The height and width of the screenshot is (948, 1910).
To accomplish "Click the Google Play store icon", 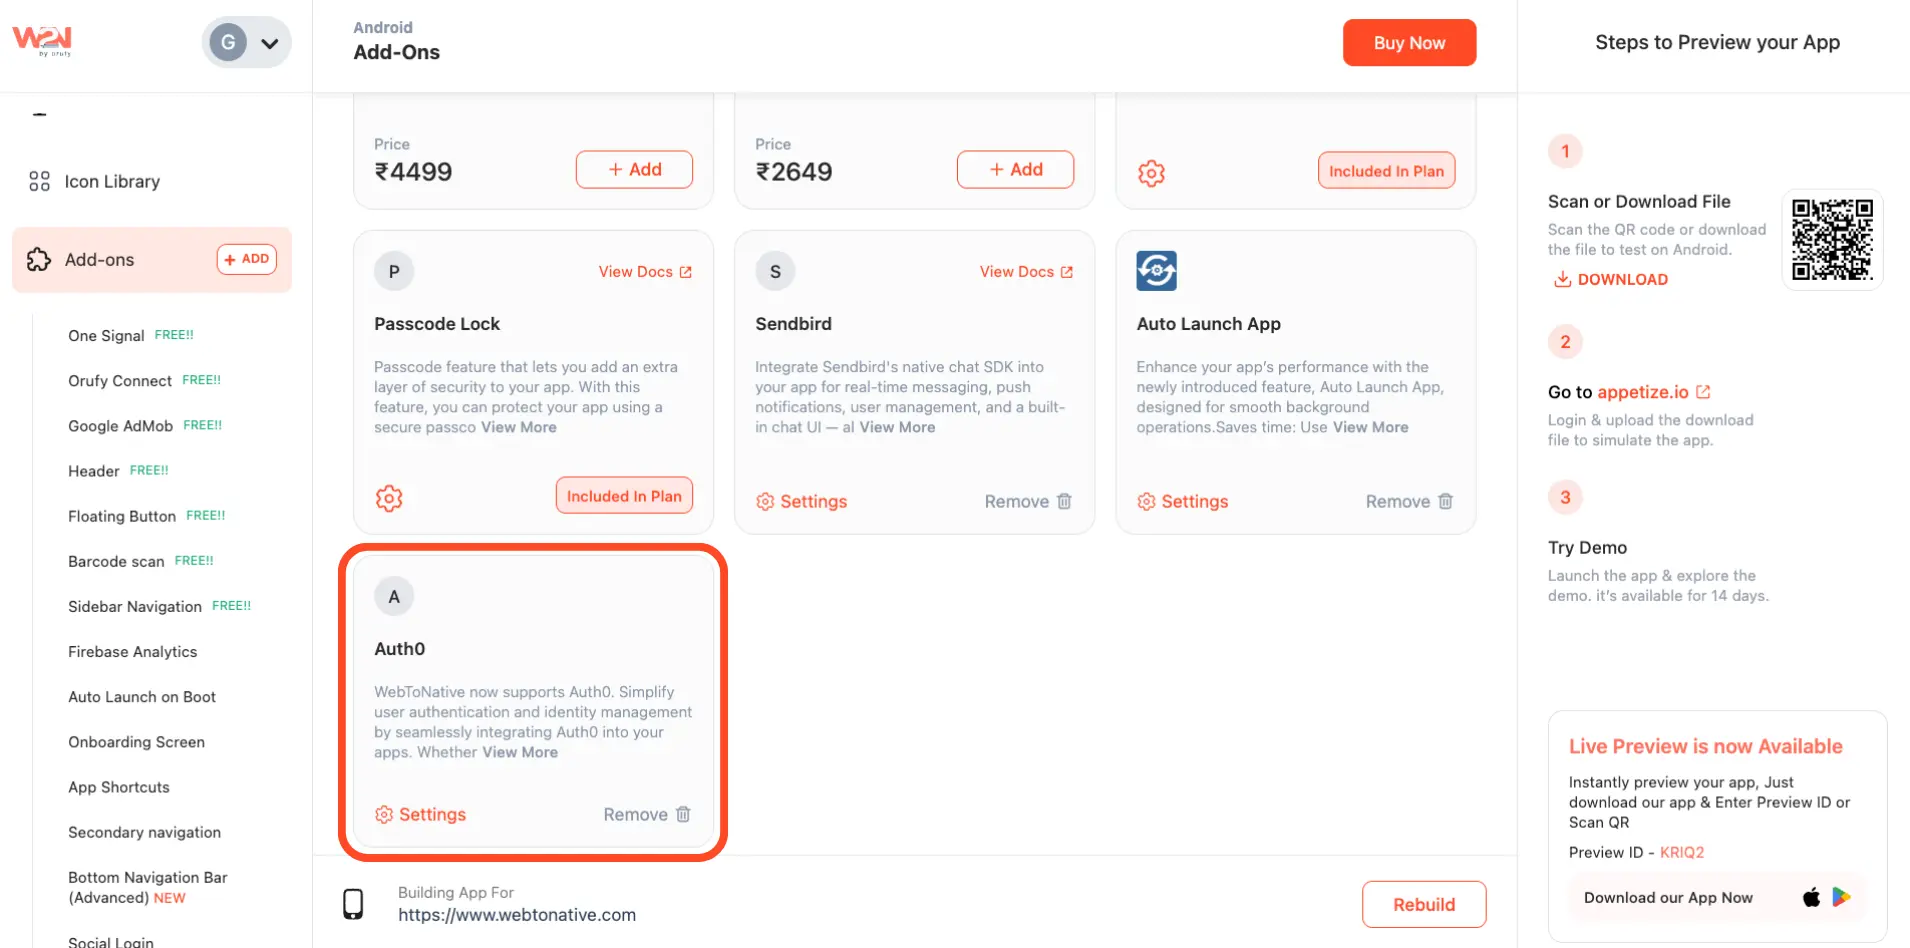I will [x=1841, y=897].
